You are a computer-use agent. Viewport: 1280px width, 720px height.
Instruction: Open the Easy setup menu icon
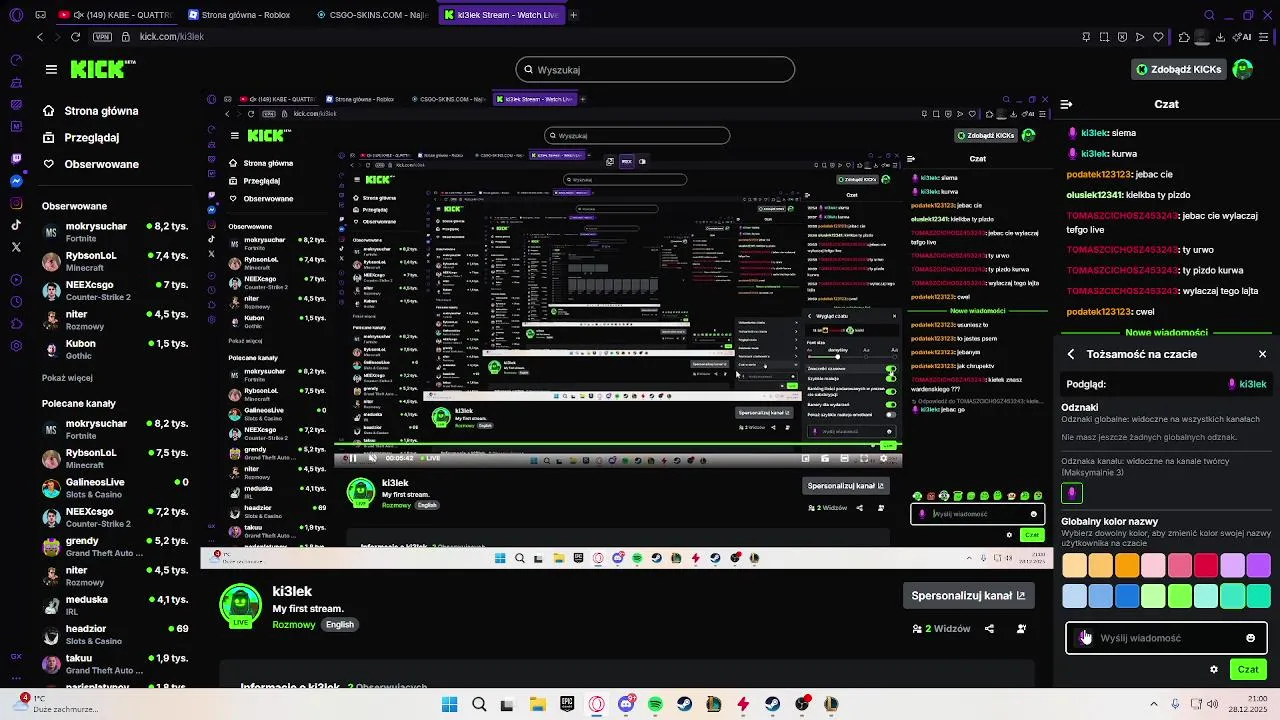(1265, 37)
